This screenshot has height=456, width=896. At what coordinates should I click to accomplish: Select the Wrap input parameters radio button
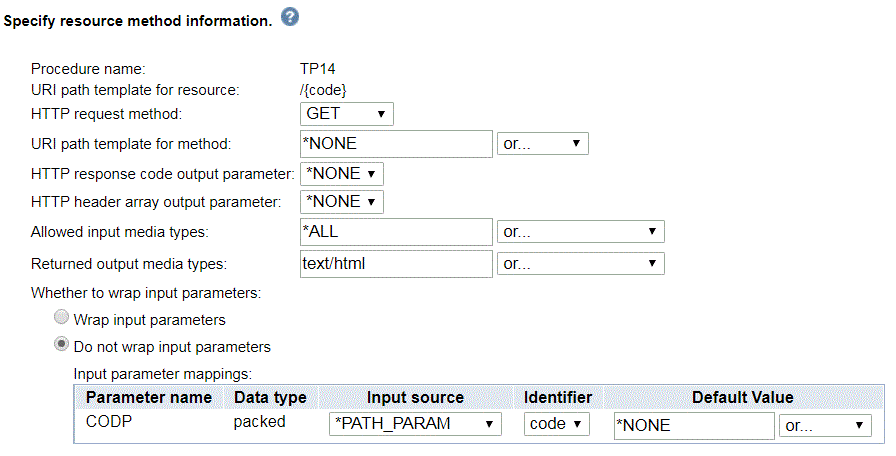[x=61, y=317]
